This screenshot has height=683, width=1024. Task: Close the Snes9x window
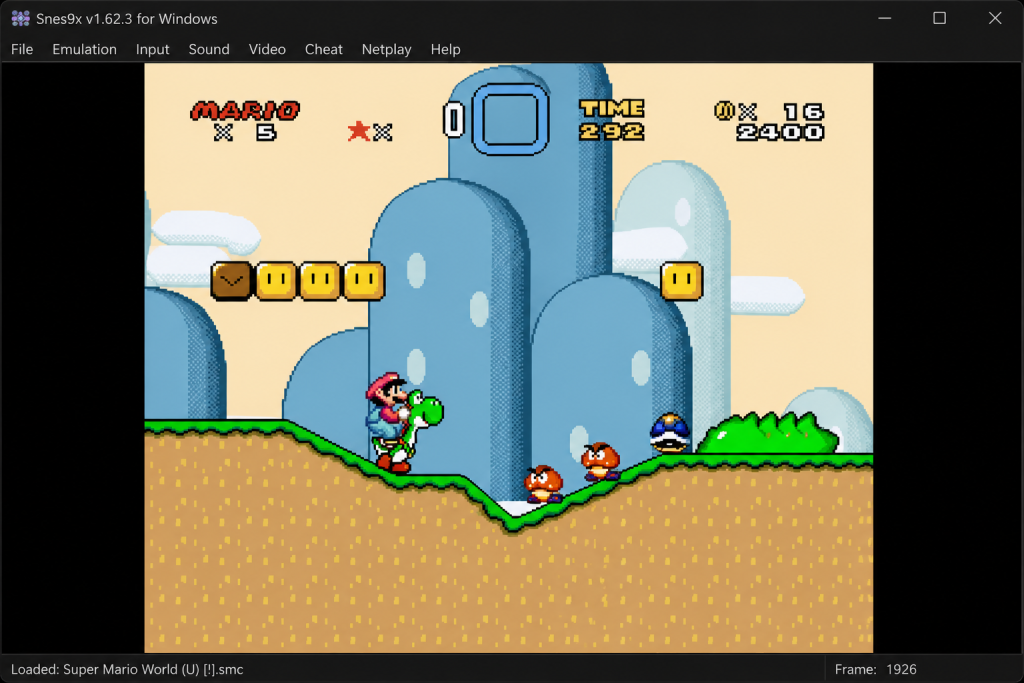[x=995, y=18]
